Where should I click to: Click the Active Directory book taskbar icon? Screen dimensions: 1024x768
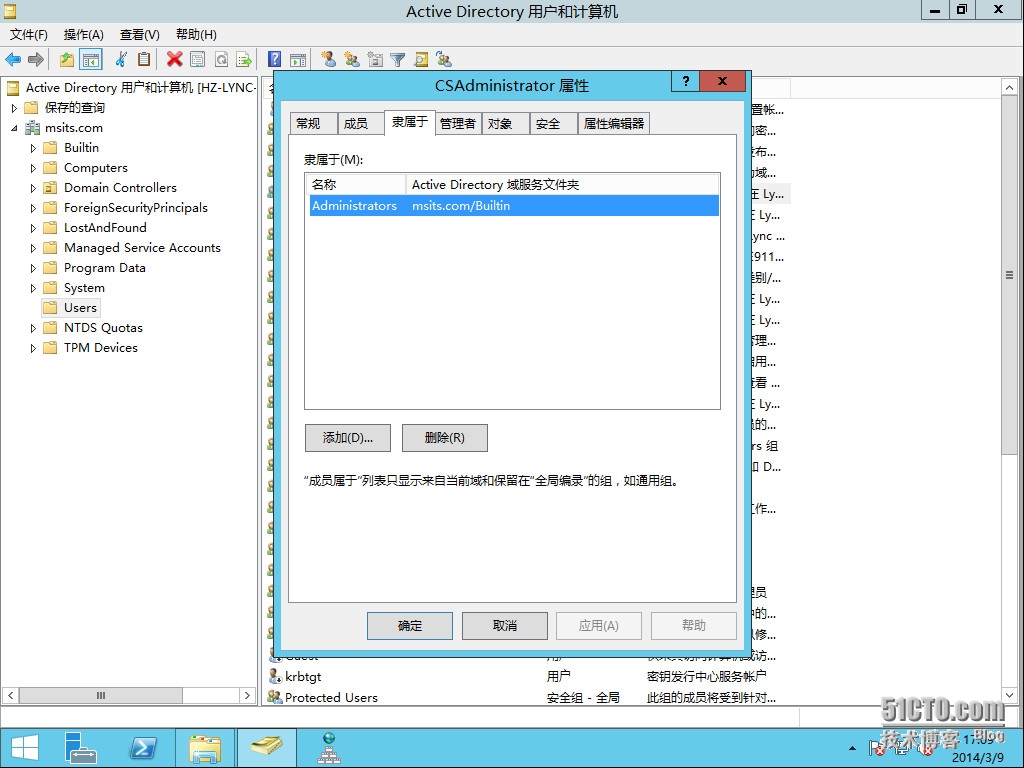pos(266,746)
